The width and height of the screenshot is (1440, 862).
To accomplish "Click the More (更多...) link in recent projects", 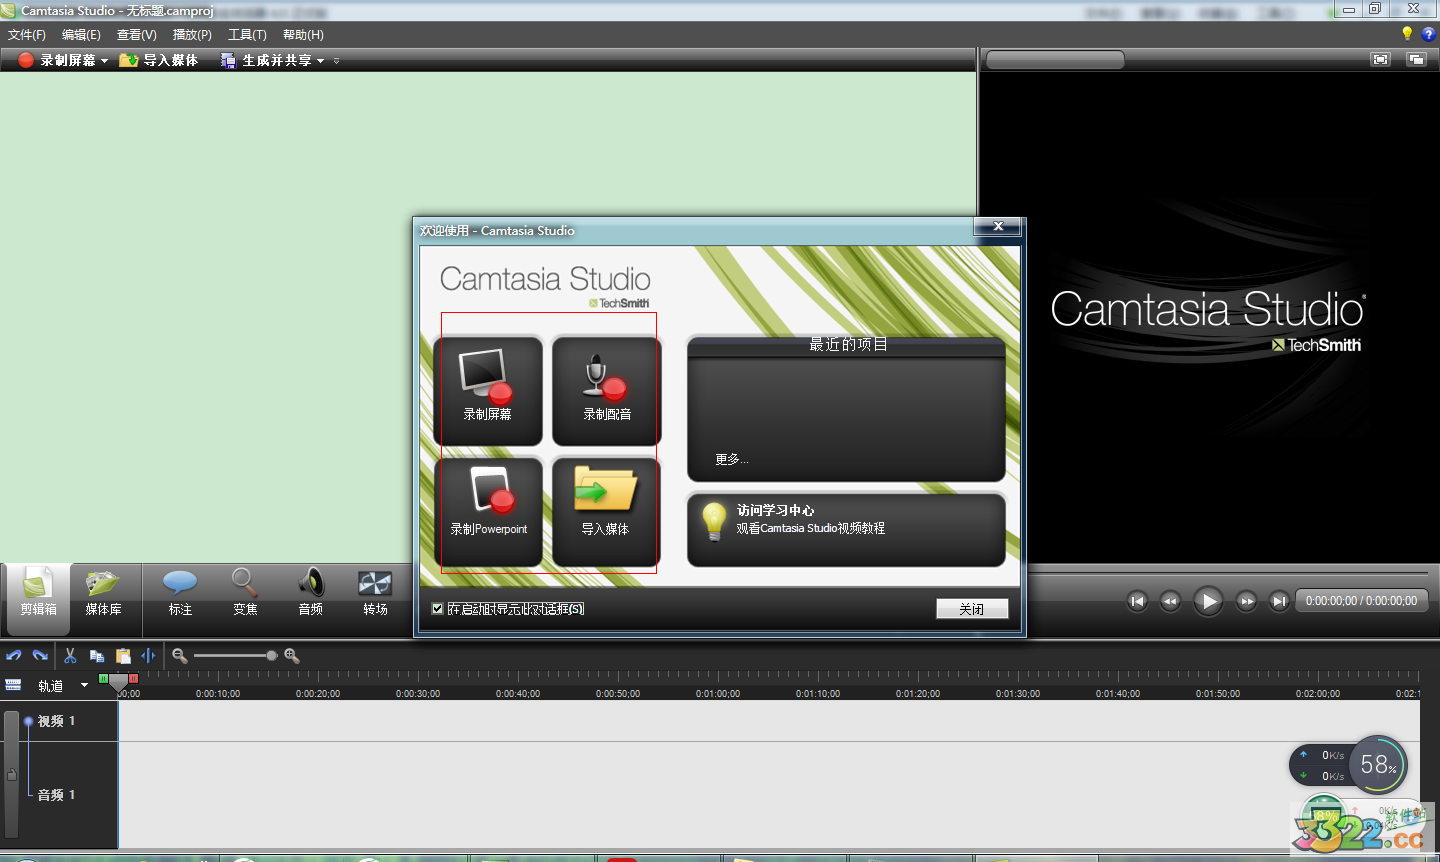I will 731,459.
